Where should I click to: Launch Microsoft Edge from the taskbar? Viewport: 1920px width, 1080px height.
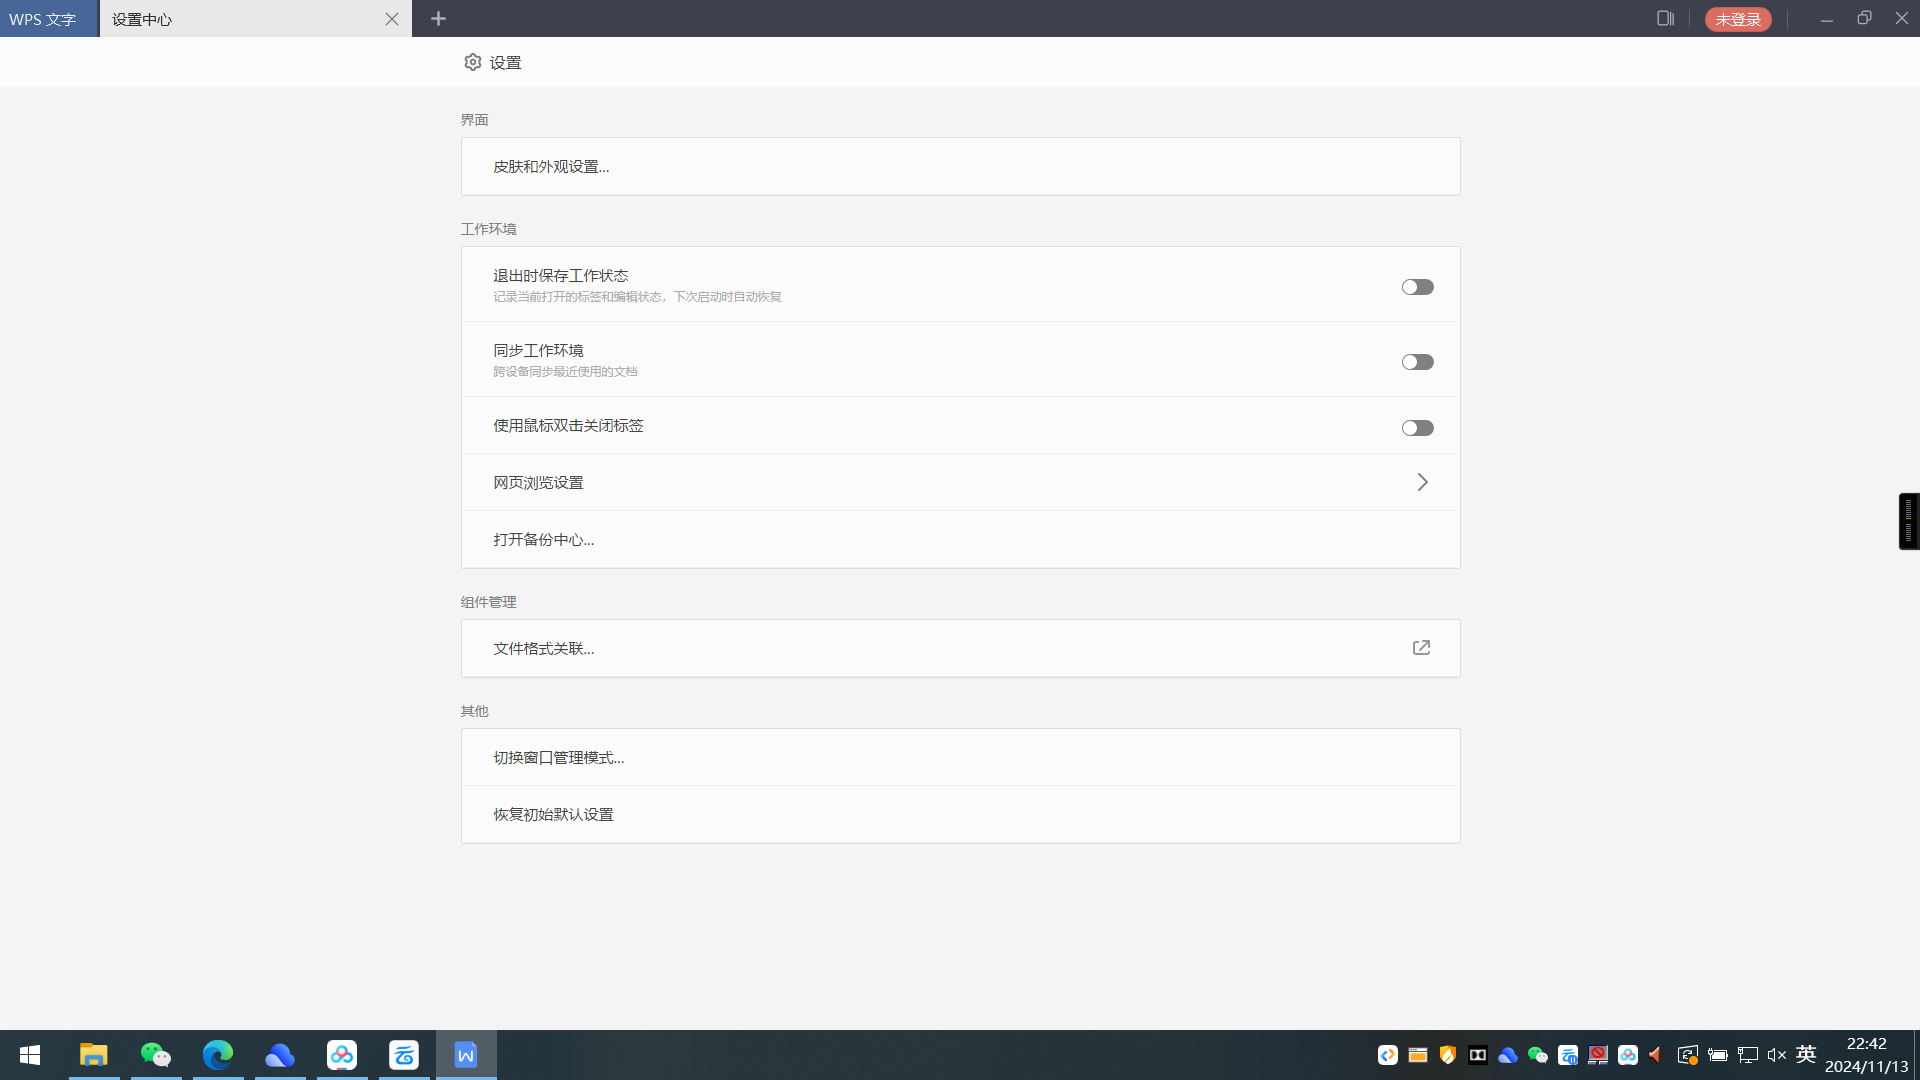[x=218, y=1054]
